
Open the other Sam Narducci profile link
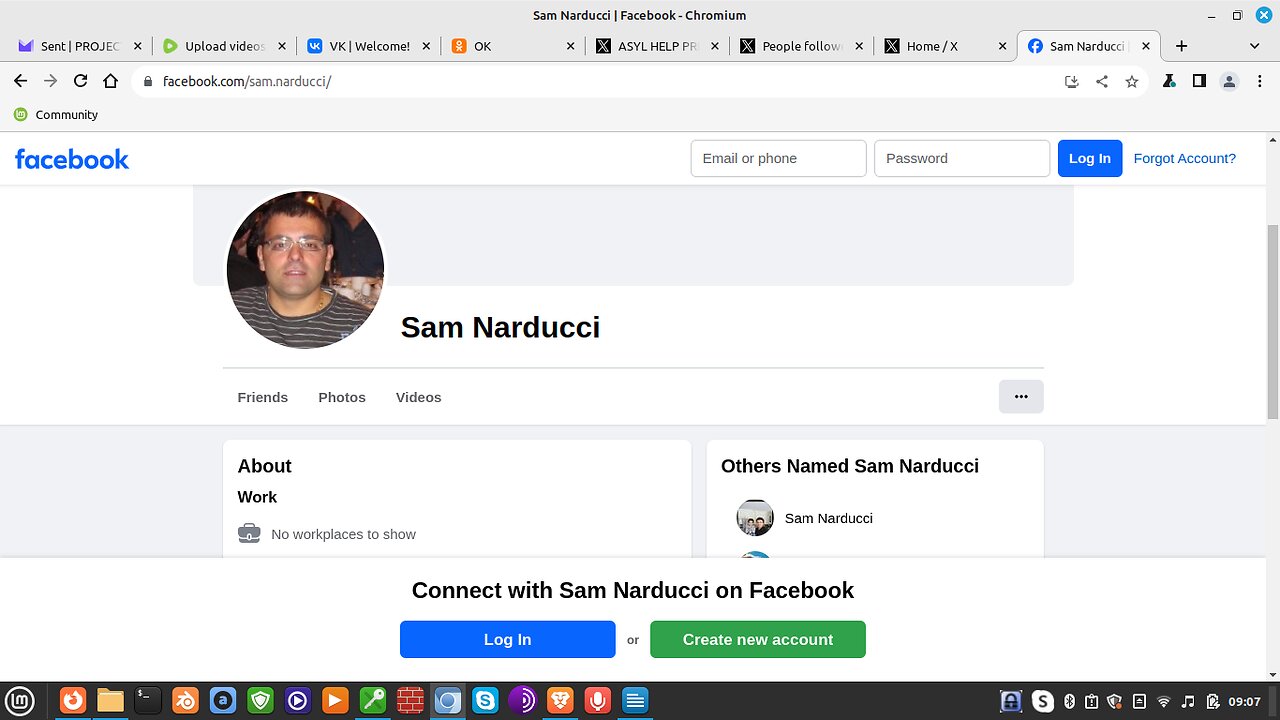click(829, 518)
